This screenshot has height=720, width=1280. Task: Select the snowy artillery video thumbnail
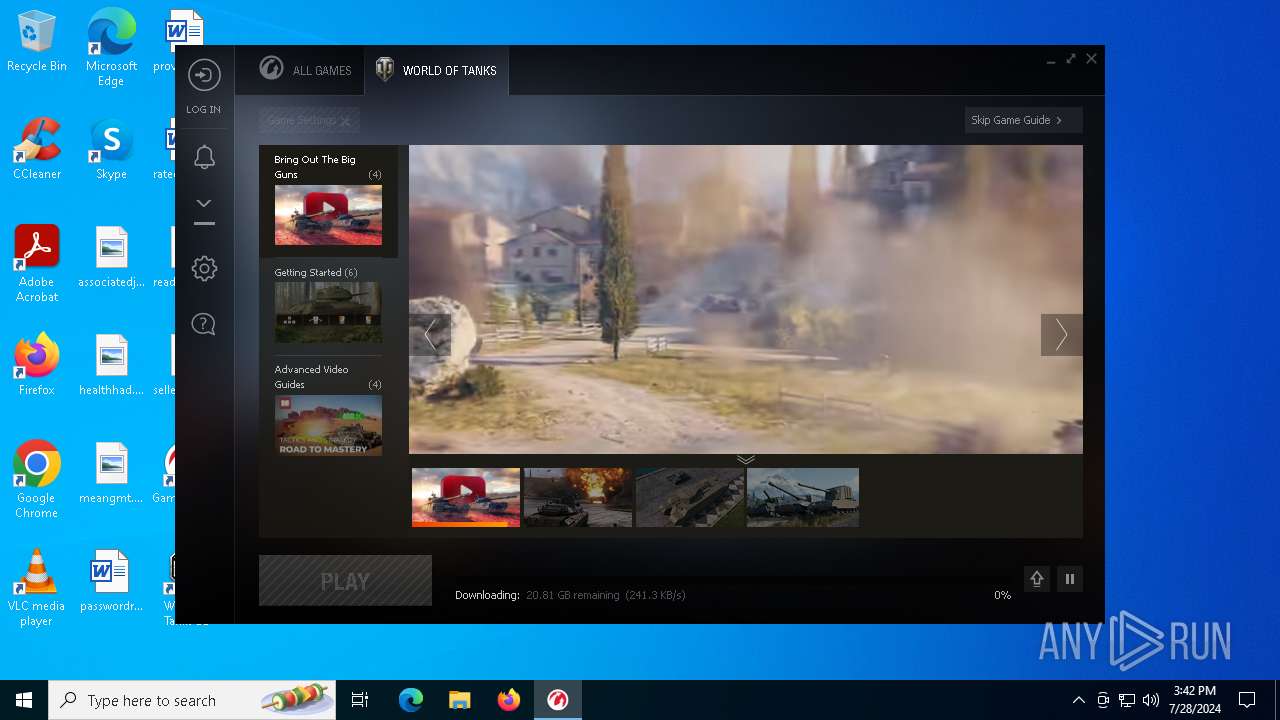pos(802,497)
